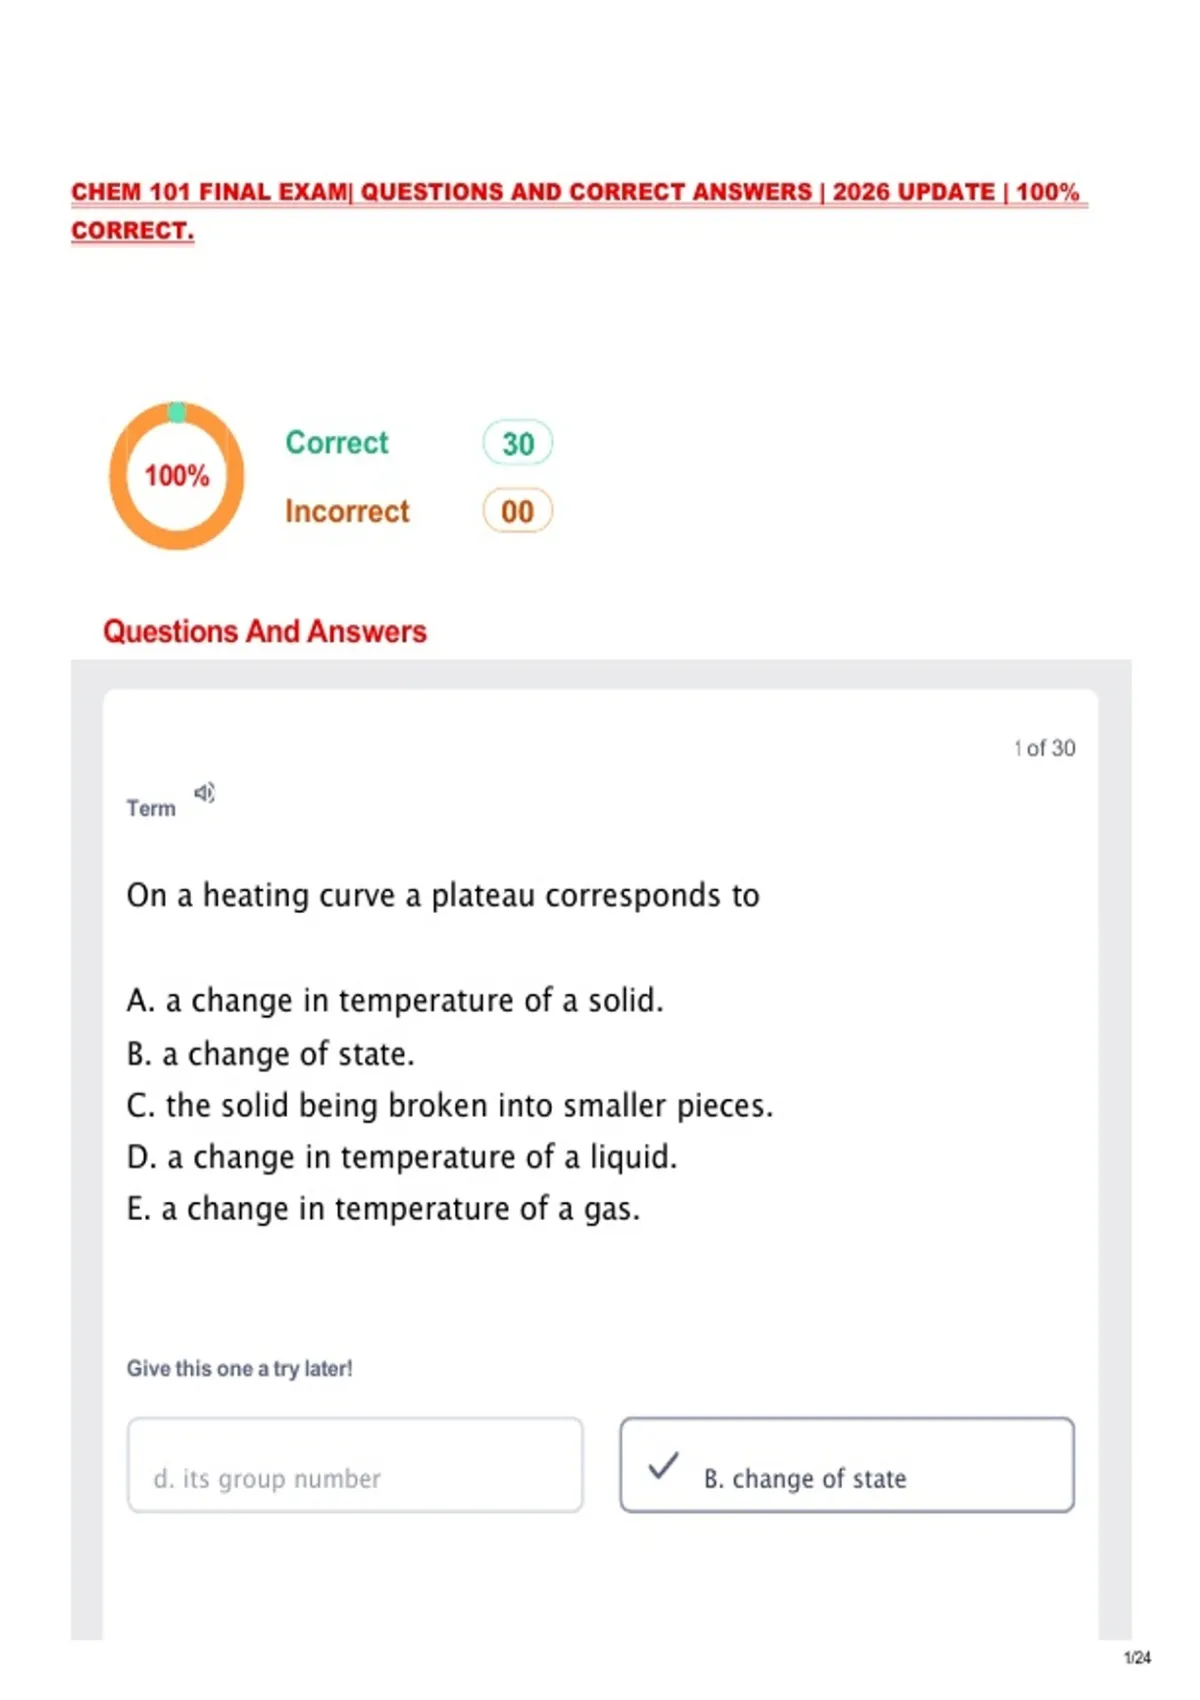The height and width of the screenshot is (1700, 1200).
Task: Click the 'Questions And Answers' heading
Action: 265,631
